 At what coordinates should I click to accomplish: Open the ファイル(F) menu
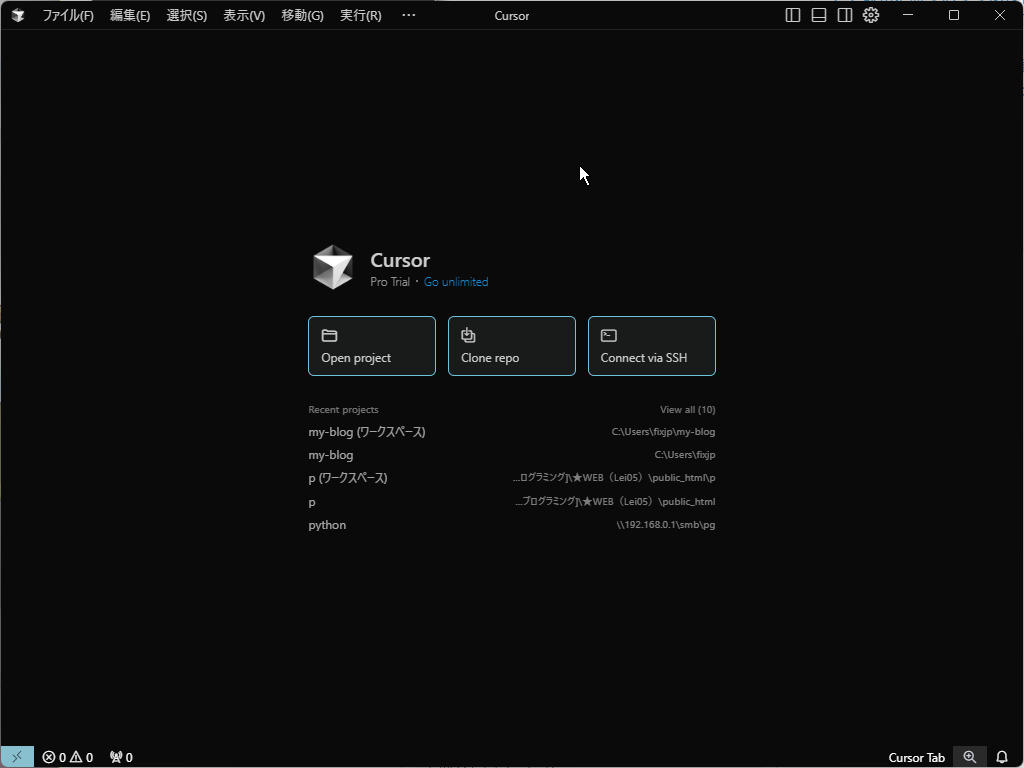(x=68, y=15)
